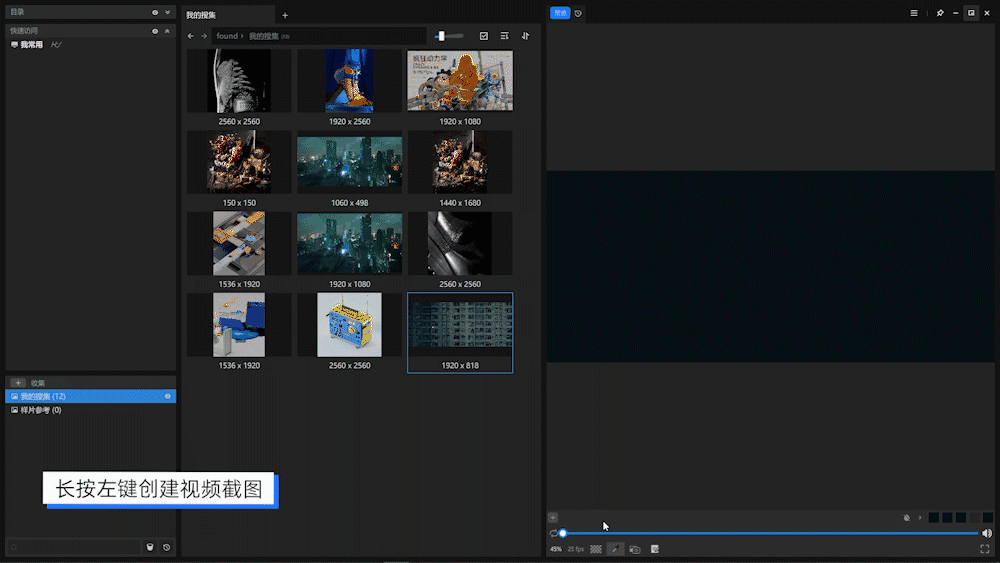Open the history clock tab in preview
This screenshot has width=1000, height=563.
pyautogui.click(x=578, y=13)
